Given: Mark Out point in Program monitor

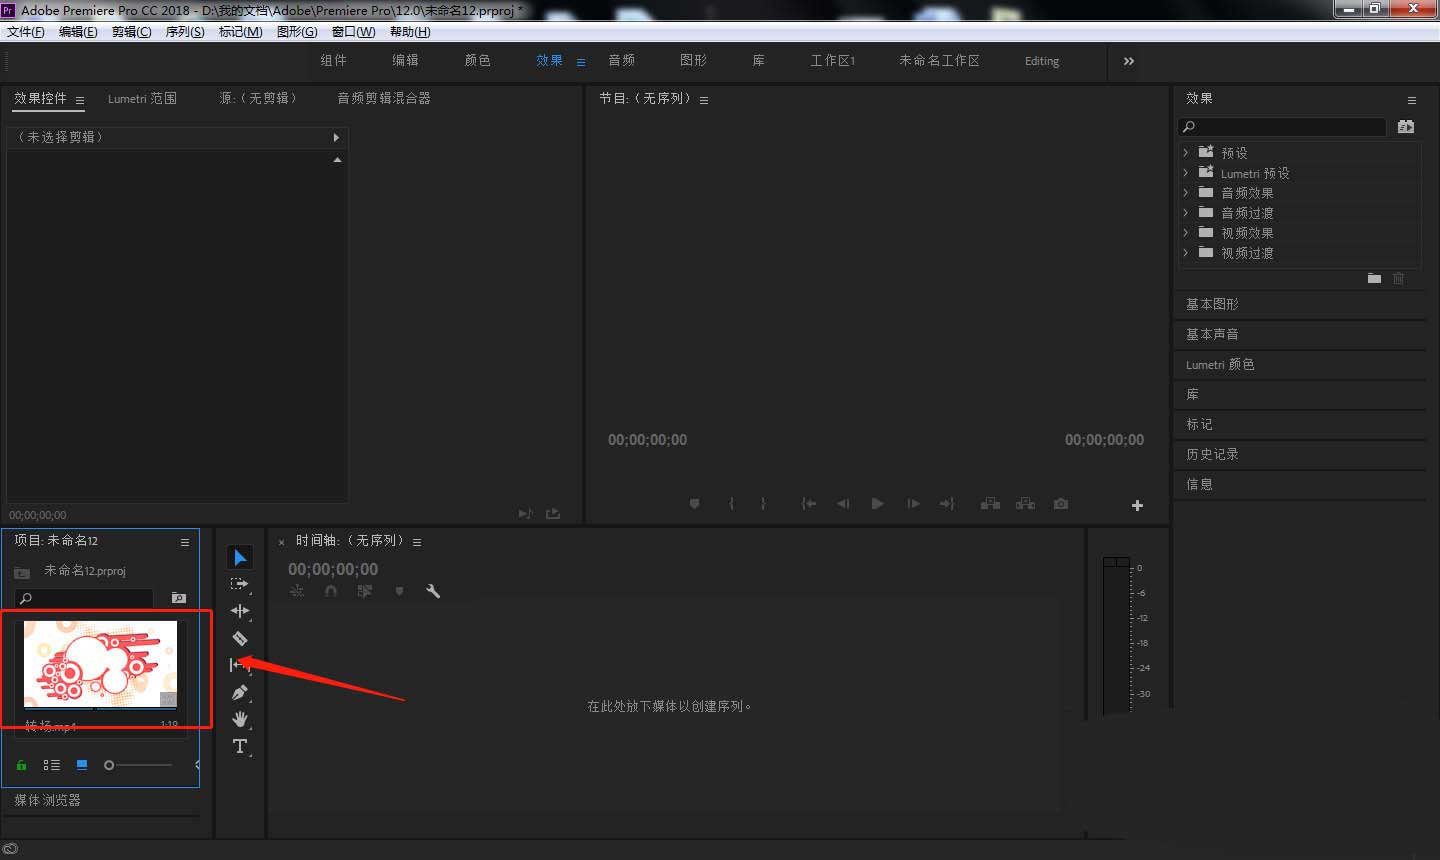Looking at the screenshot, I should pos(763,504).
